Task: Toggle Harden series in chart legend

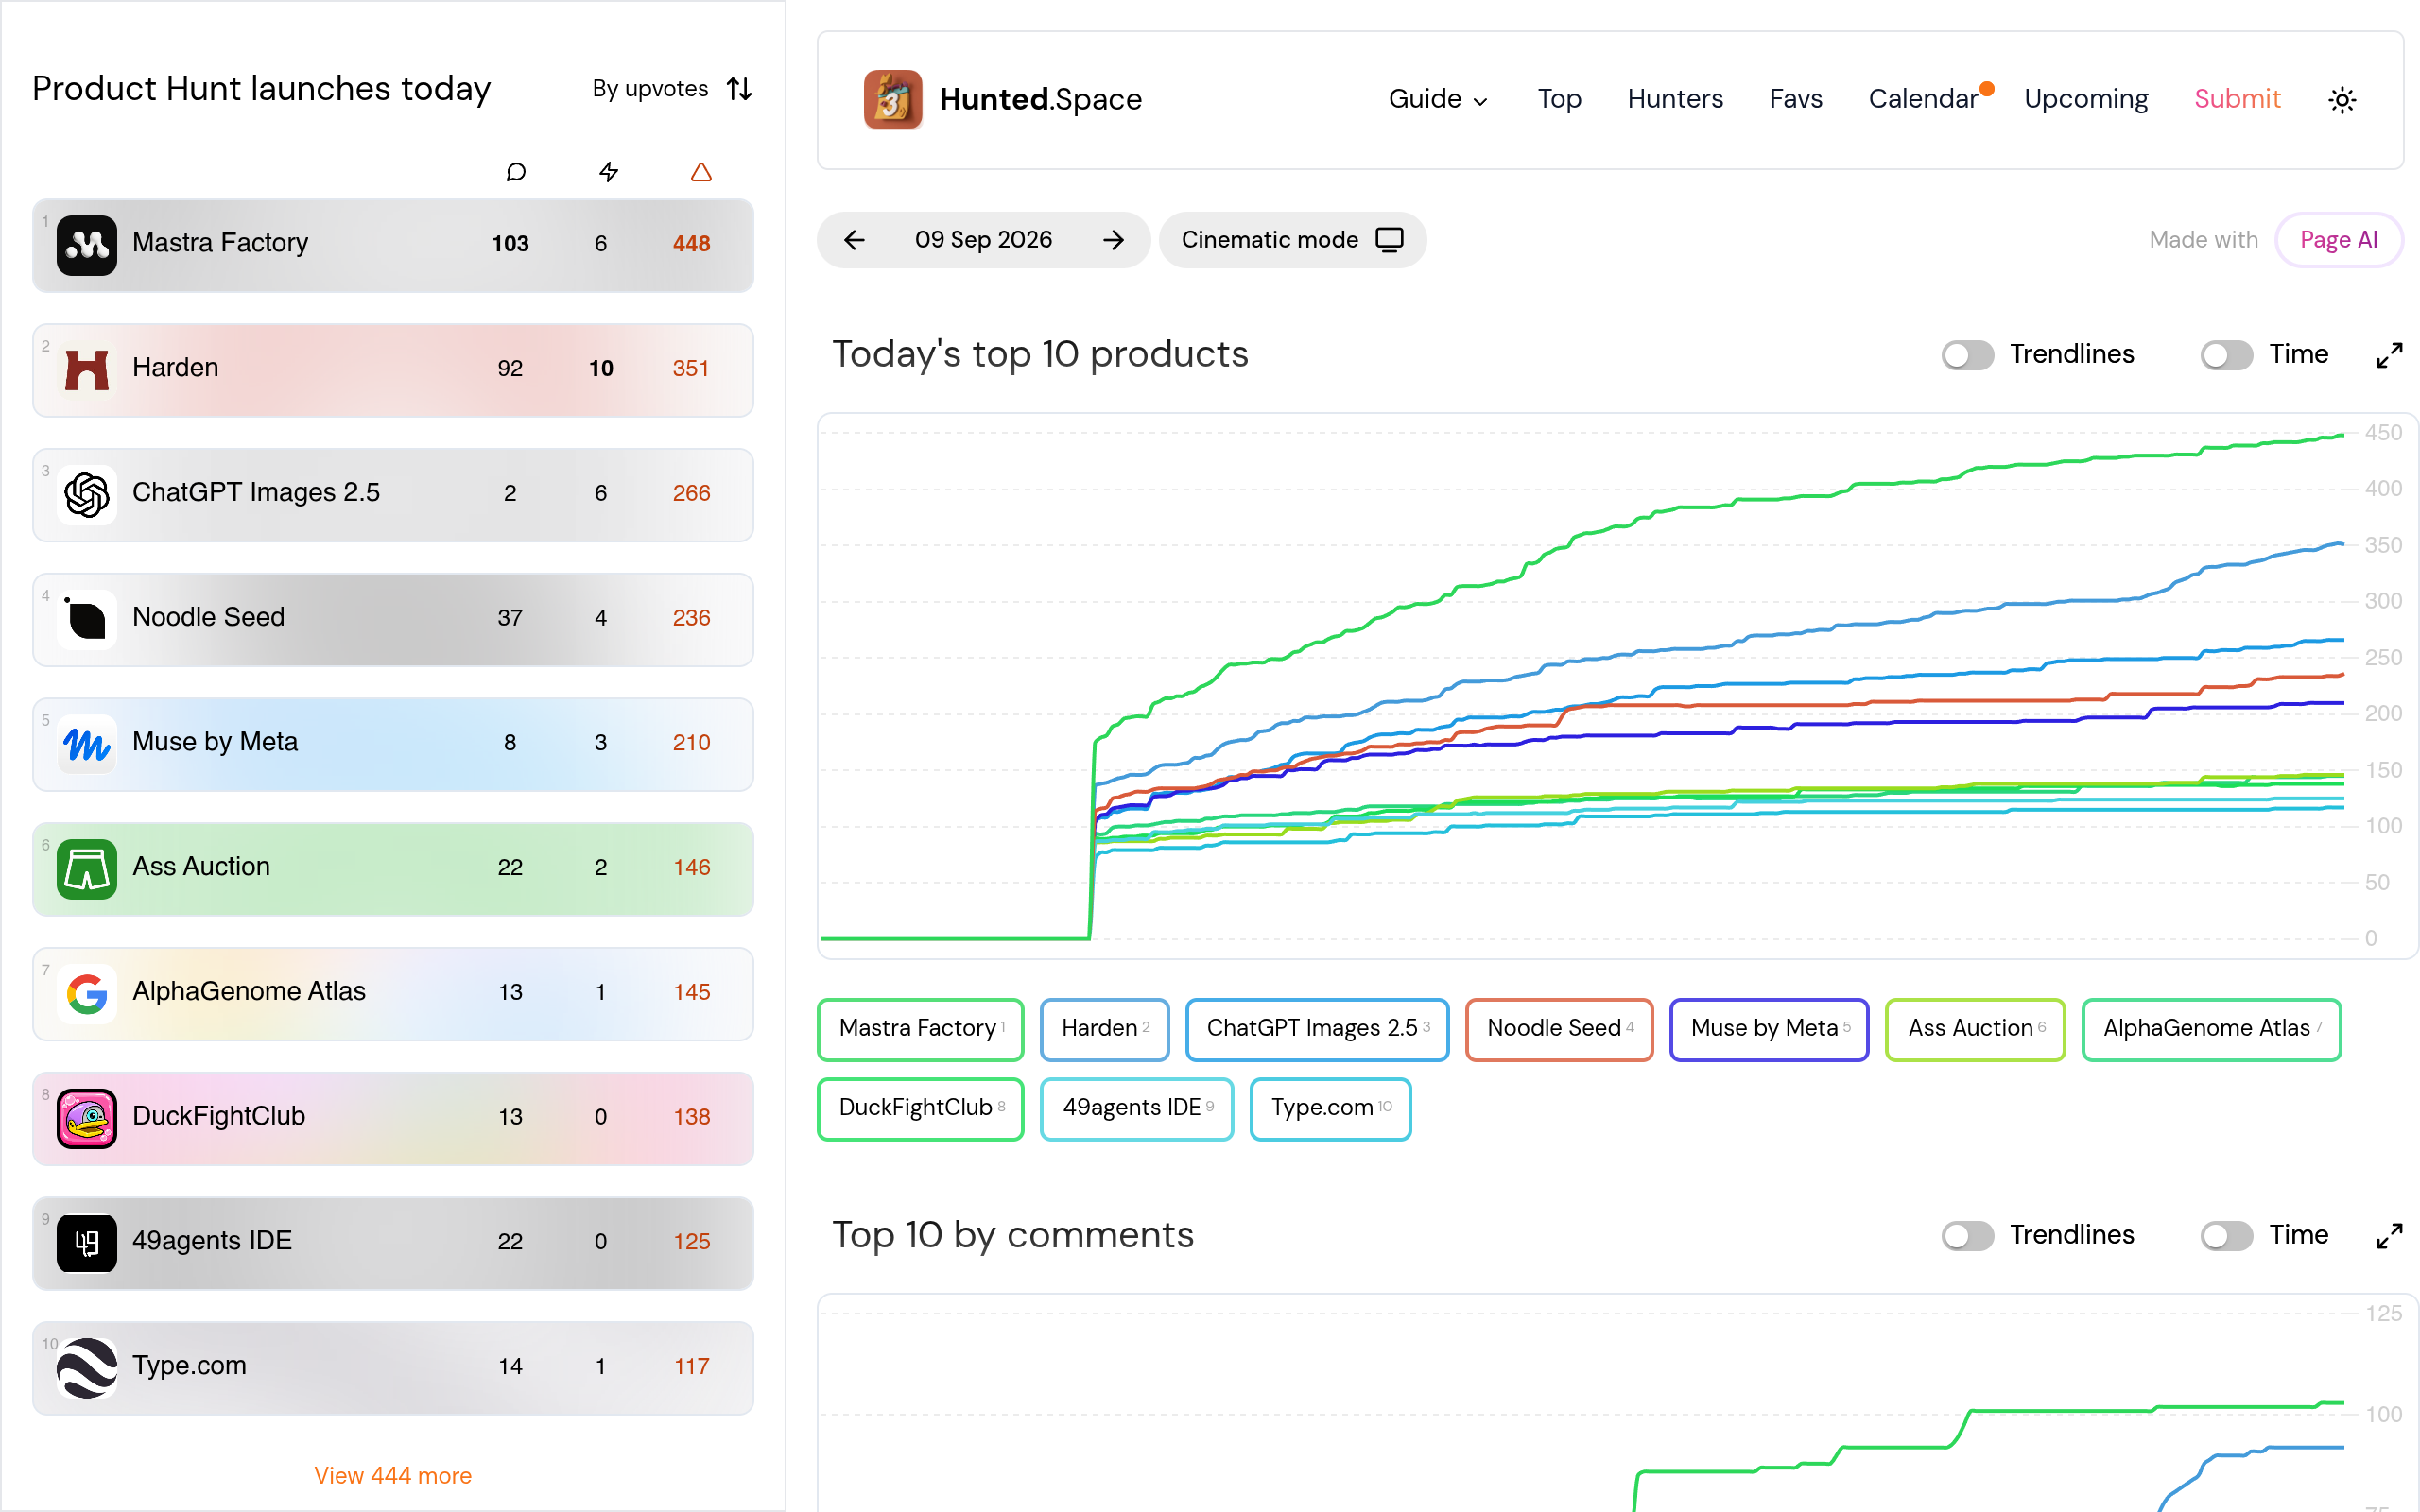Action: (1104, 1029)
